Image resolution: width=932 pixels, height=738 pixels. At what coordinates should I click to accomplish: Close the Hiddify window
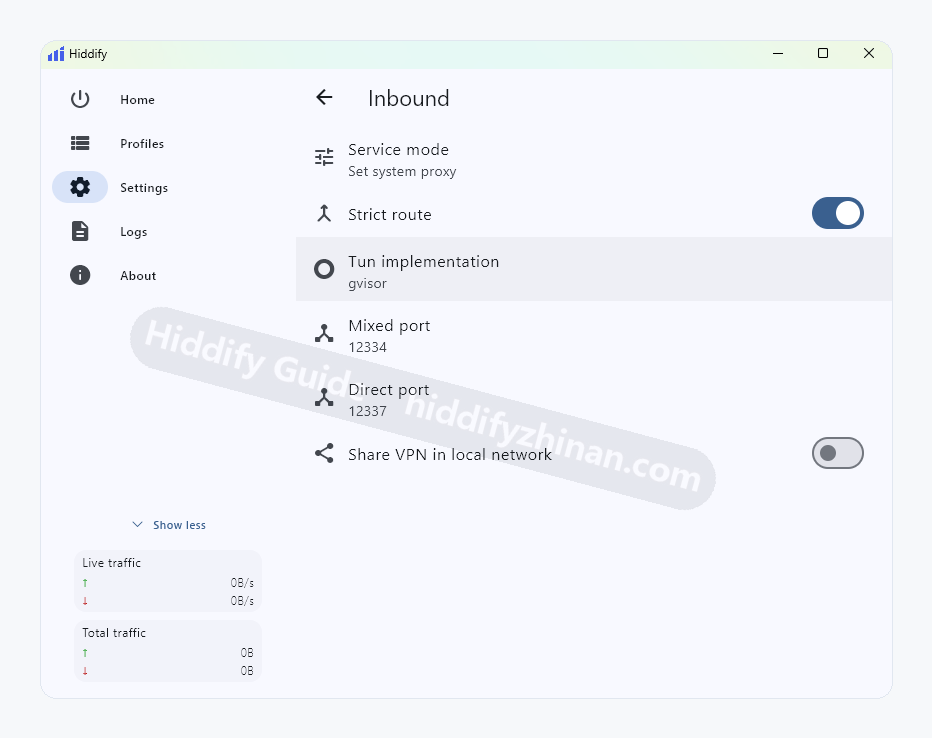click(869, 53)
